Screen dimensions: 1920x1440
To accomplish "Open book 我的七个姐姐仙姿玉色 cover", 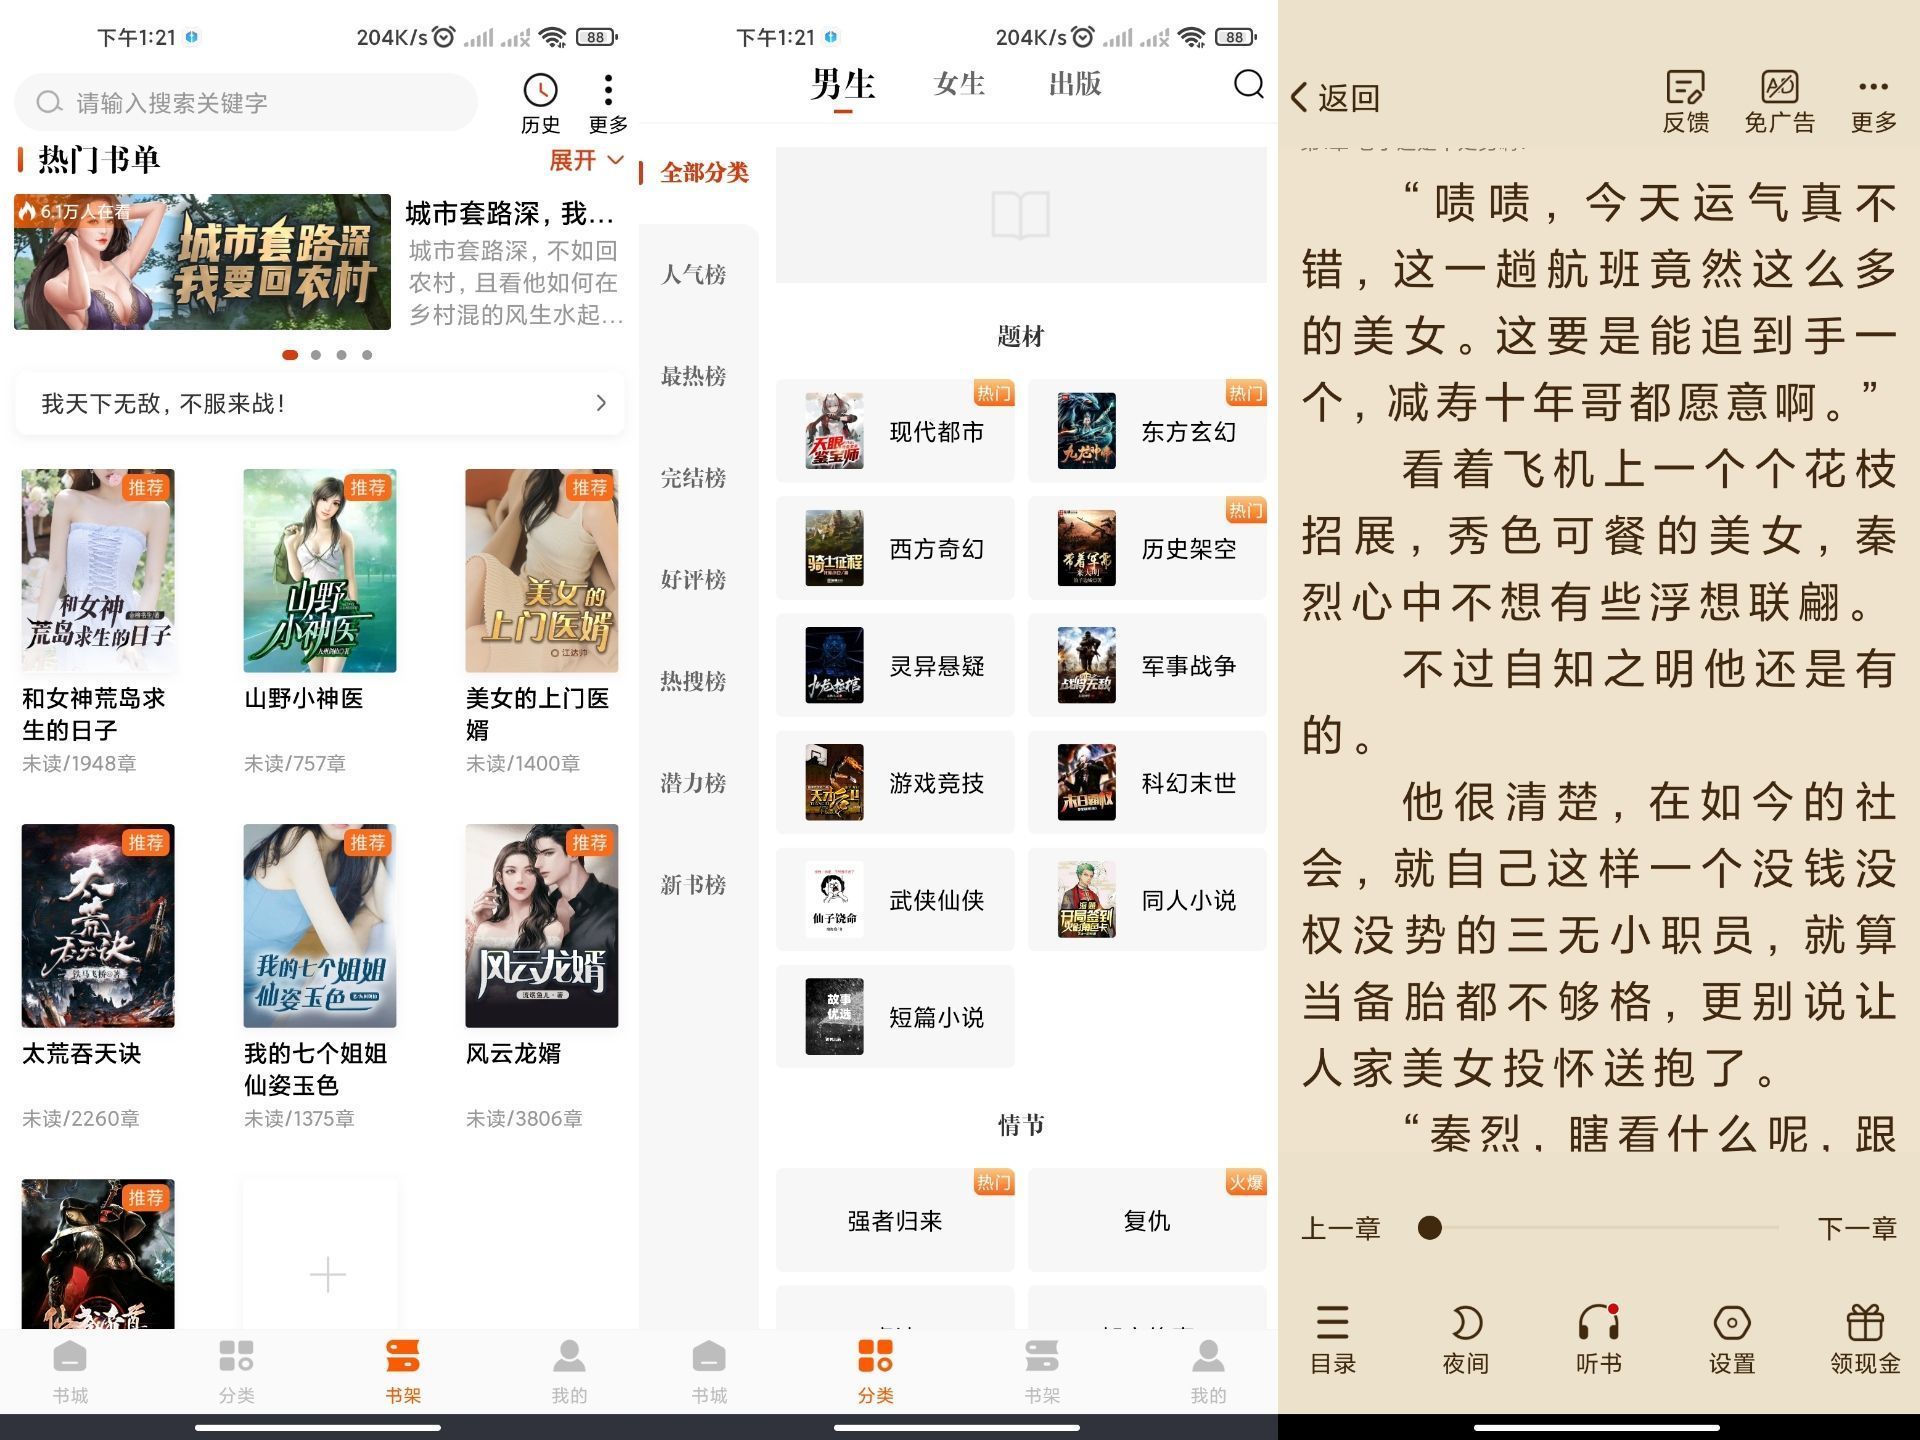I will (320, 925).
